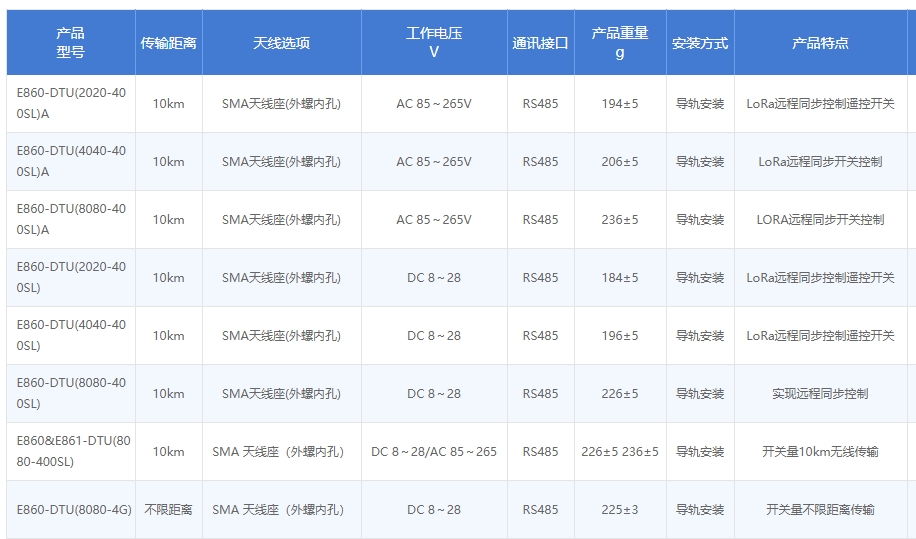Select weight value 184±5
The image size is (916, 539).
click(x=620, y=277)
